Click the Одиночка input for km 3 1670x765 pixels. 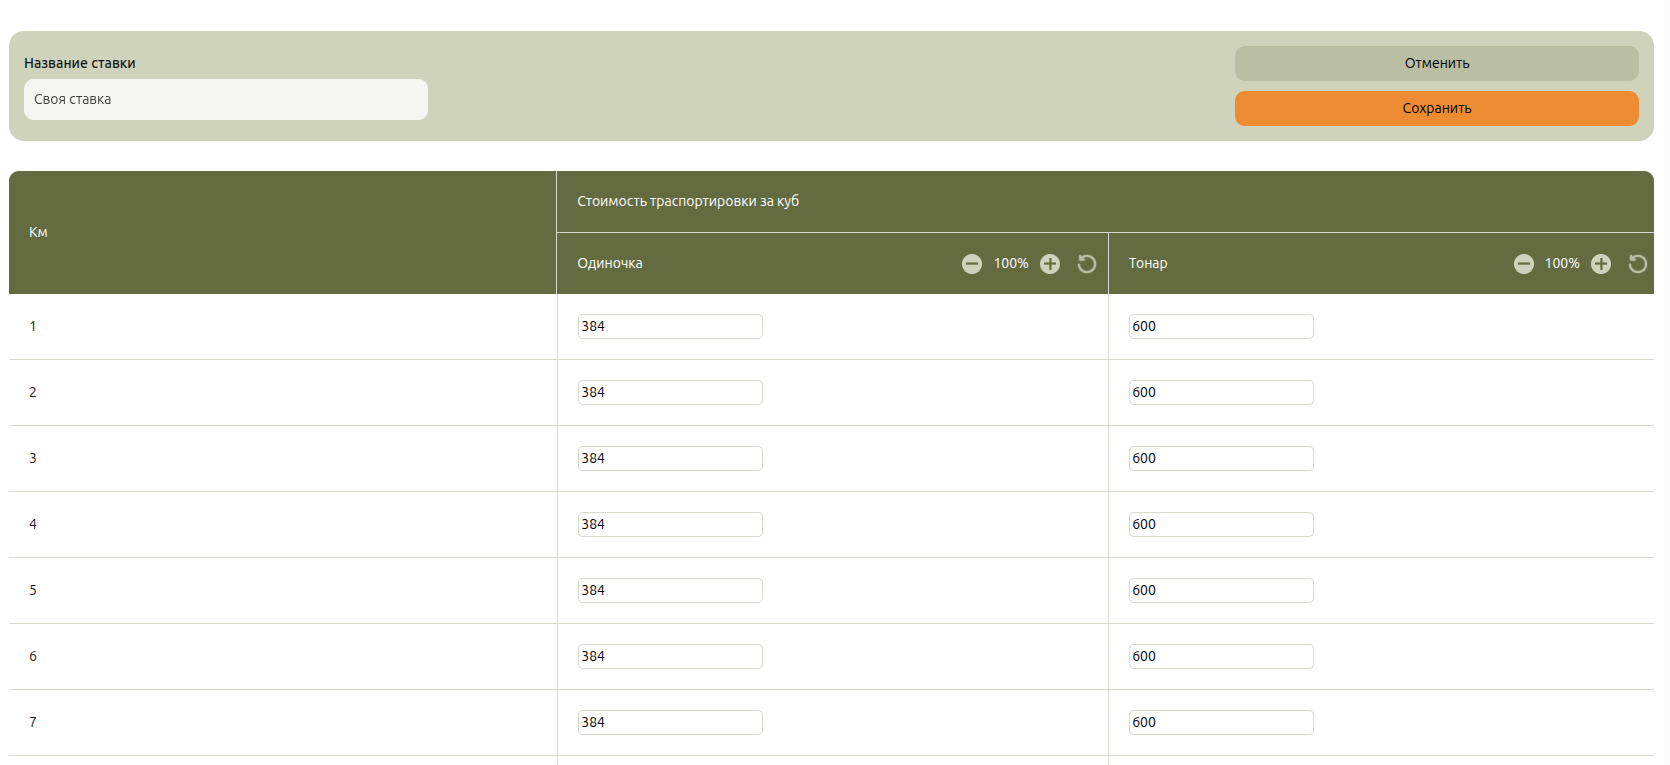point(670,459)
